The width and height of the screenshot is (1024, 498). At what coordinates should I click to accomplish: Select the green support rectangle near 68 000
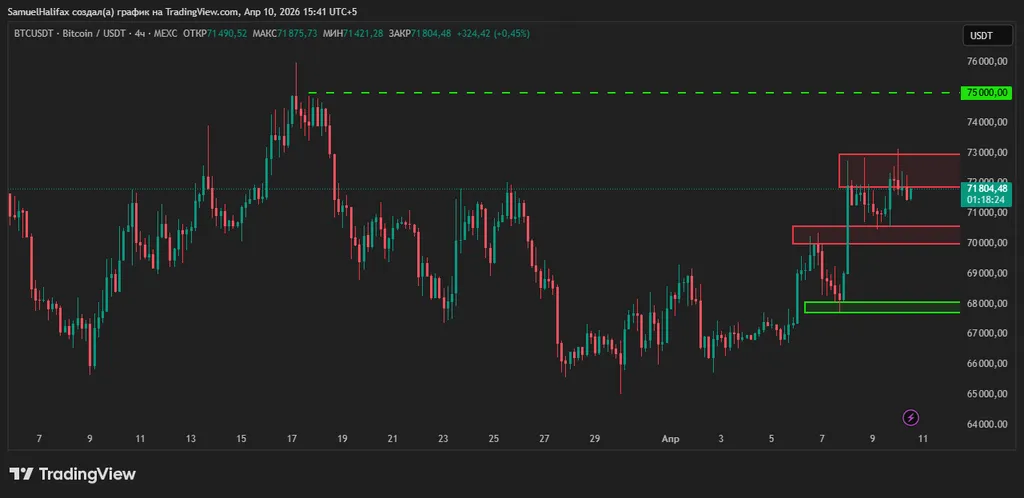coord(880,307)
